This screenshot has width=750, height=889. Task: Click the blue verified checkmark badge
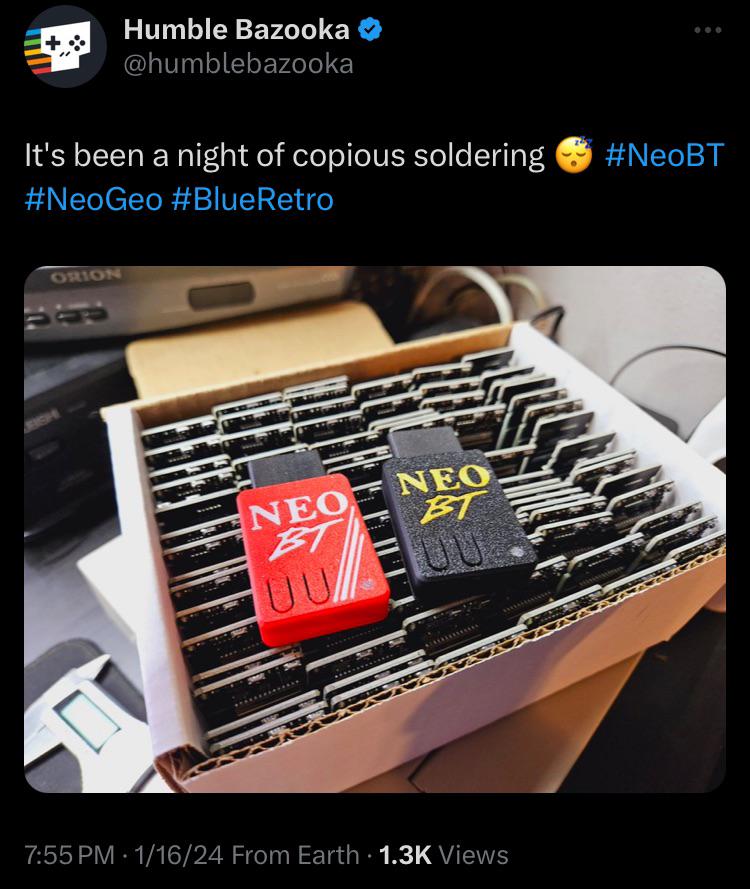(x=370, y=29)
